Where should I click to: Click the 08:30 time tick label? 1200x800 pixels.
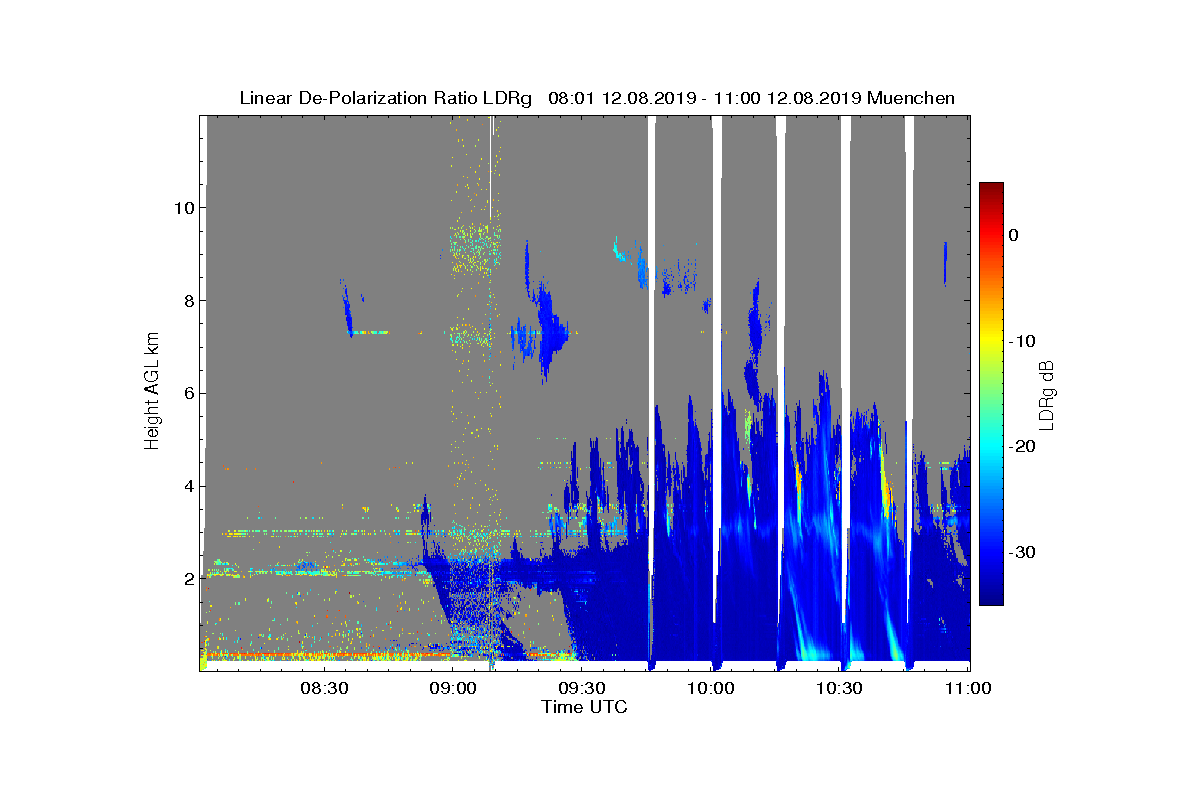click(323, 689)
